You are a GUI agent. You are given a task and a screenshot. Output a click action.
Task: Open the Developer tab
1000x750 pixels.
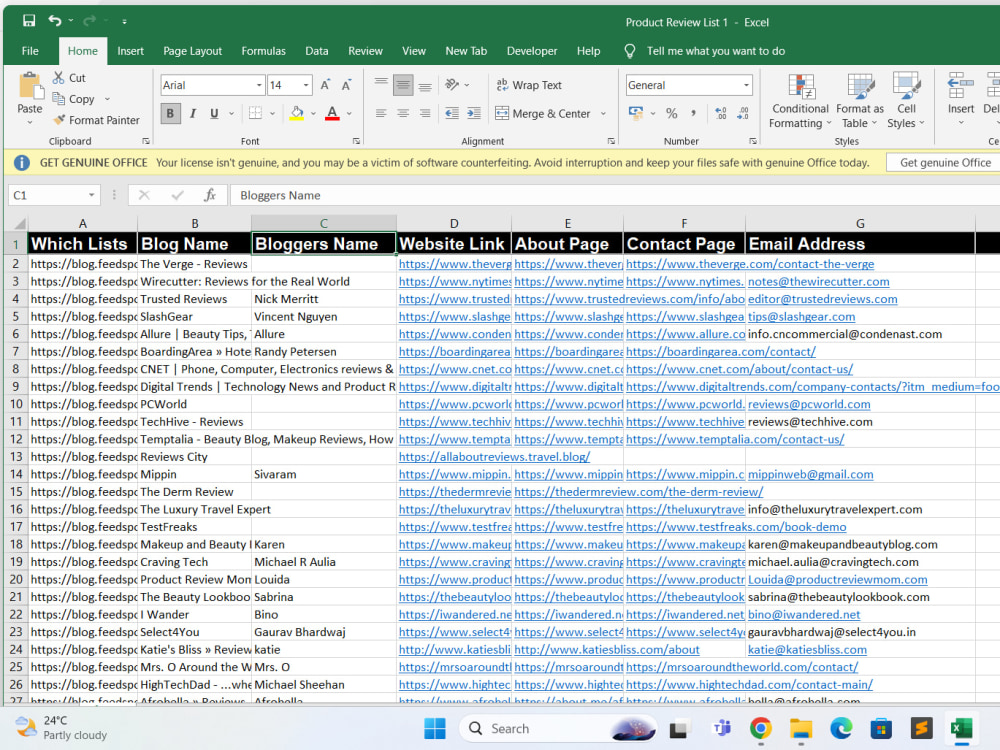pos(532,51)
